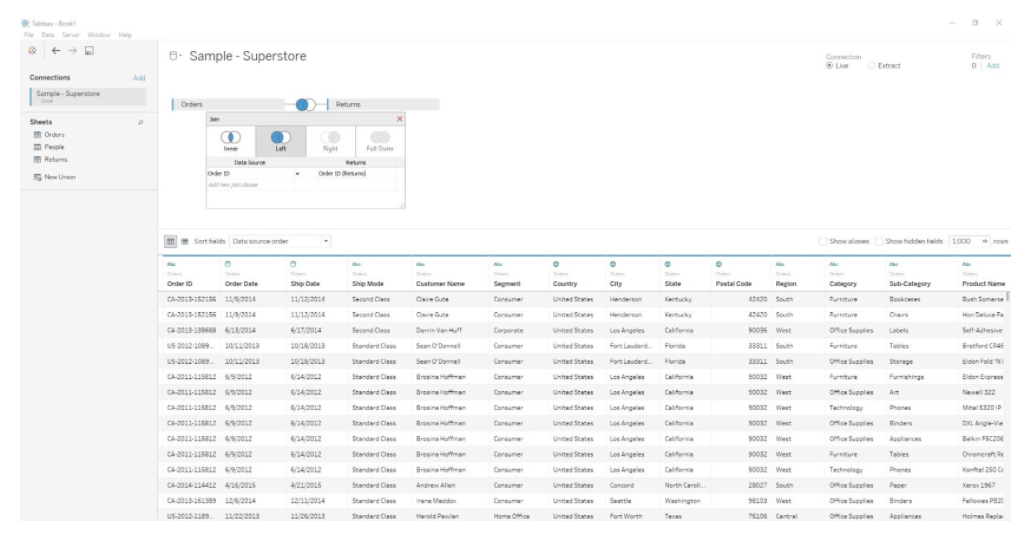The image size is (1024, 541).
Task: Click the Andrew Allen customer cell
Action: click(436, 485)
